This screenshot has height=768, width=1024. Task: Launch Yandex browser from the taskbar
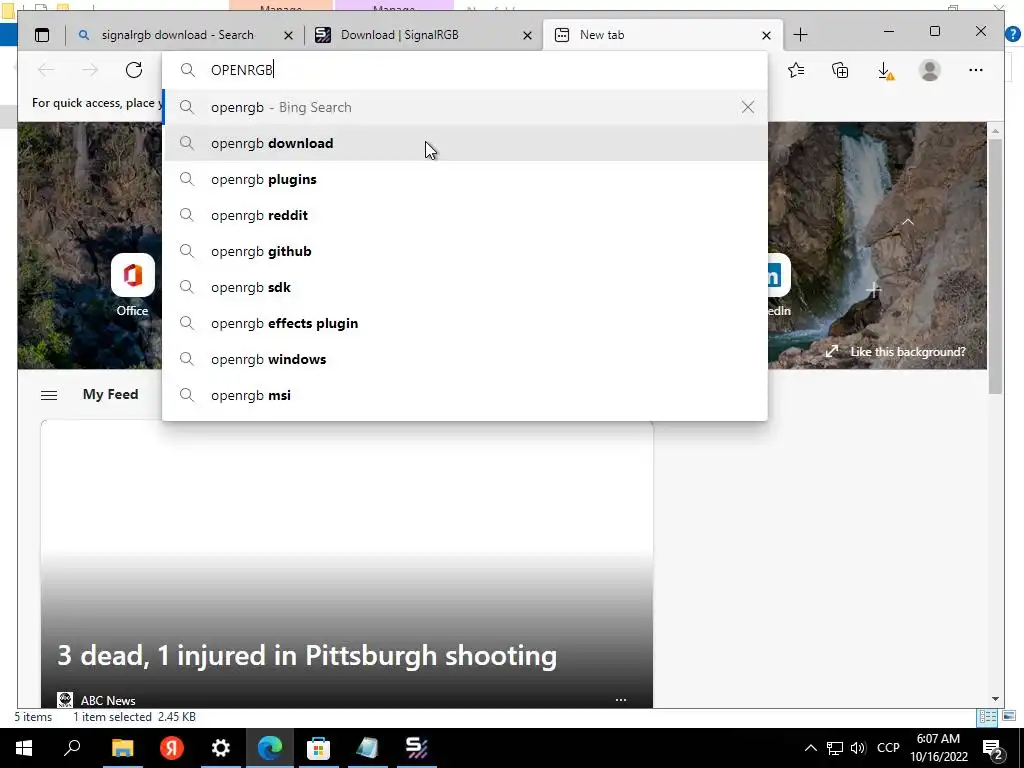click(172, 748)
